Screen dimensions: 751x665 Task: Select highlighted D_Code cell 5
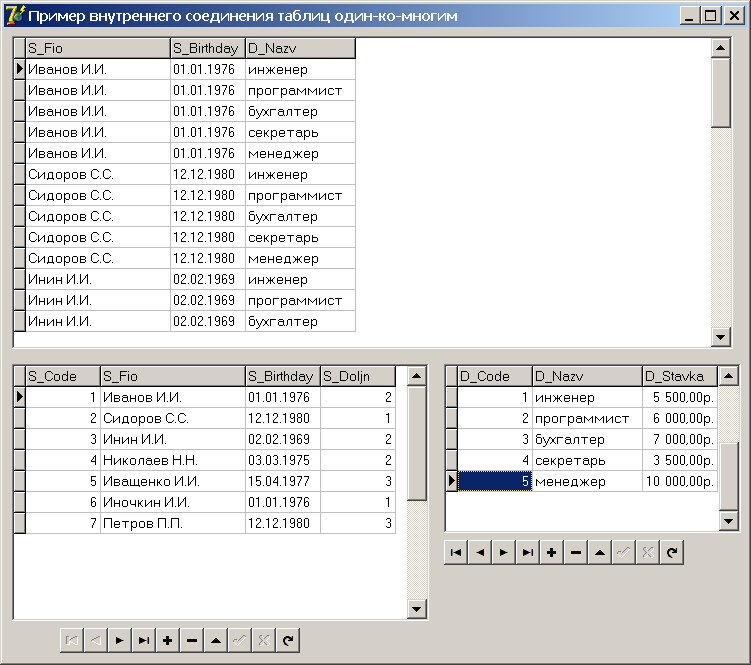tap(495, 482)
